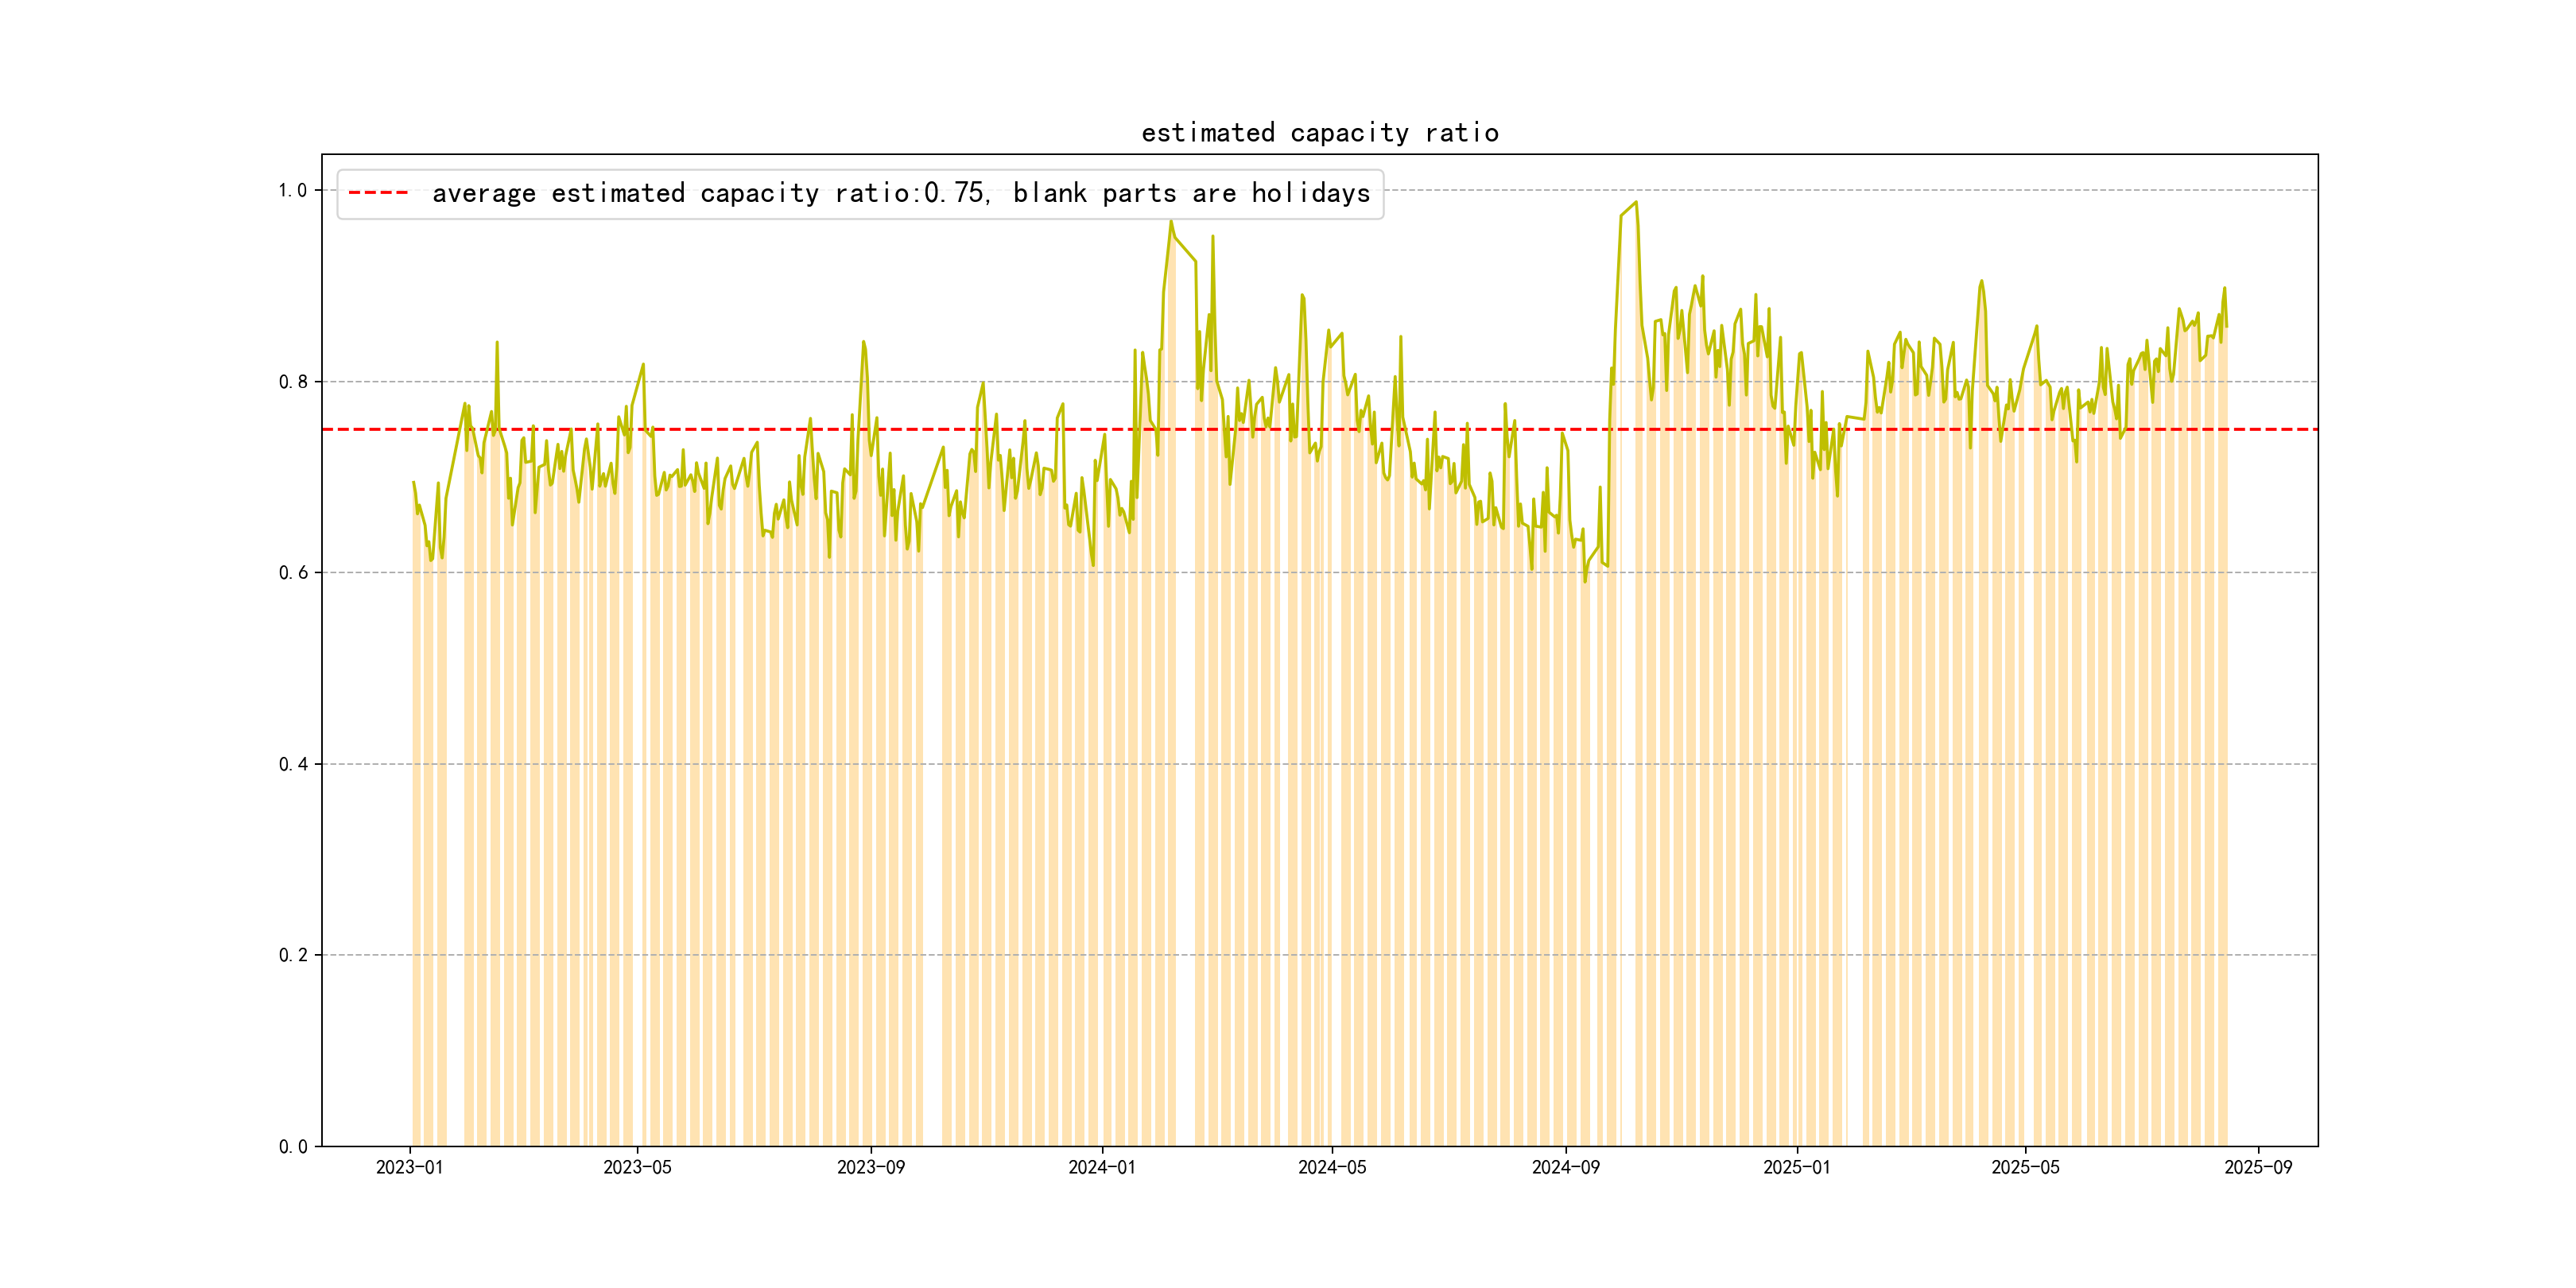
Task: Click the 2023-01 x-axis tick label
Action: (409, 1167)
